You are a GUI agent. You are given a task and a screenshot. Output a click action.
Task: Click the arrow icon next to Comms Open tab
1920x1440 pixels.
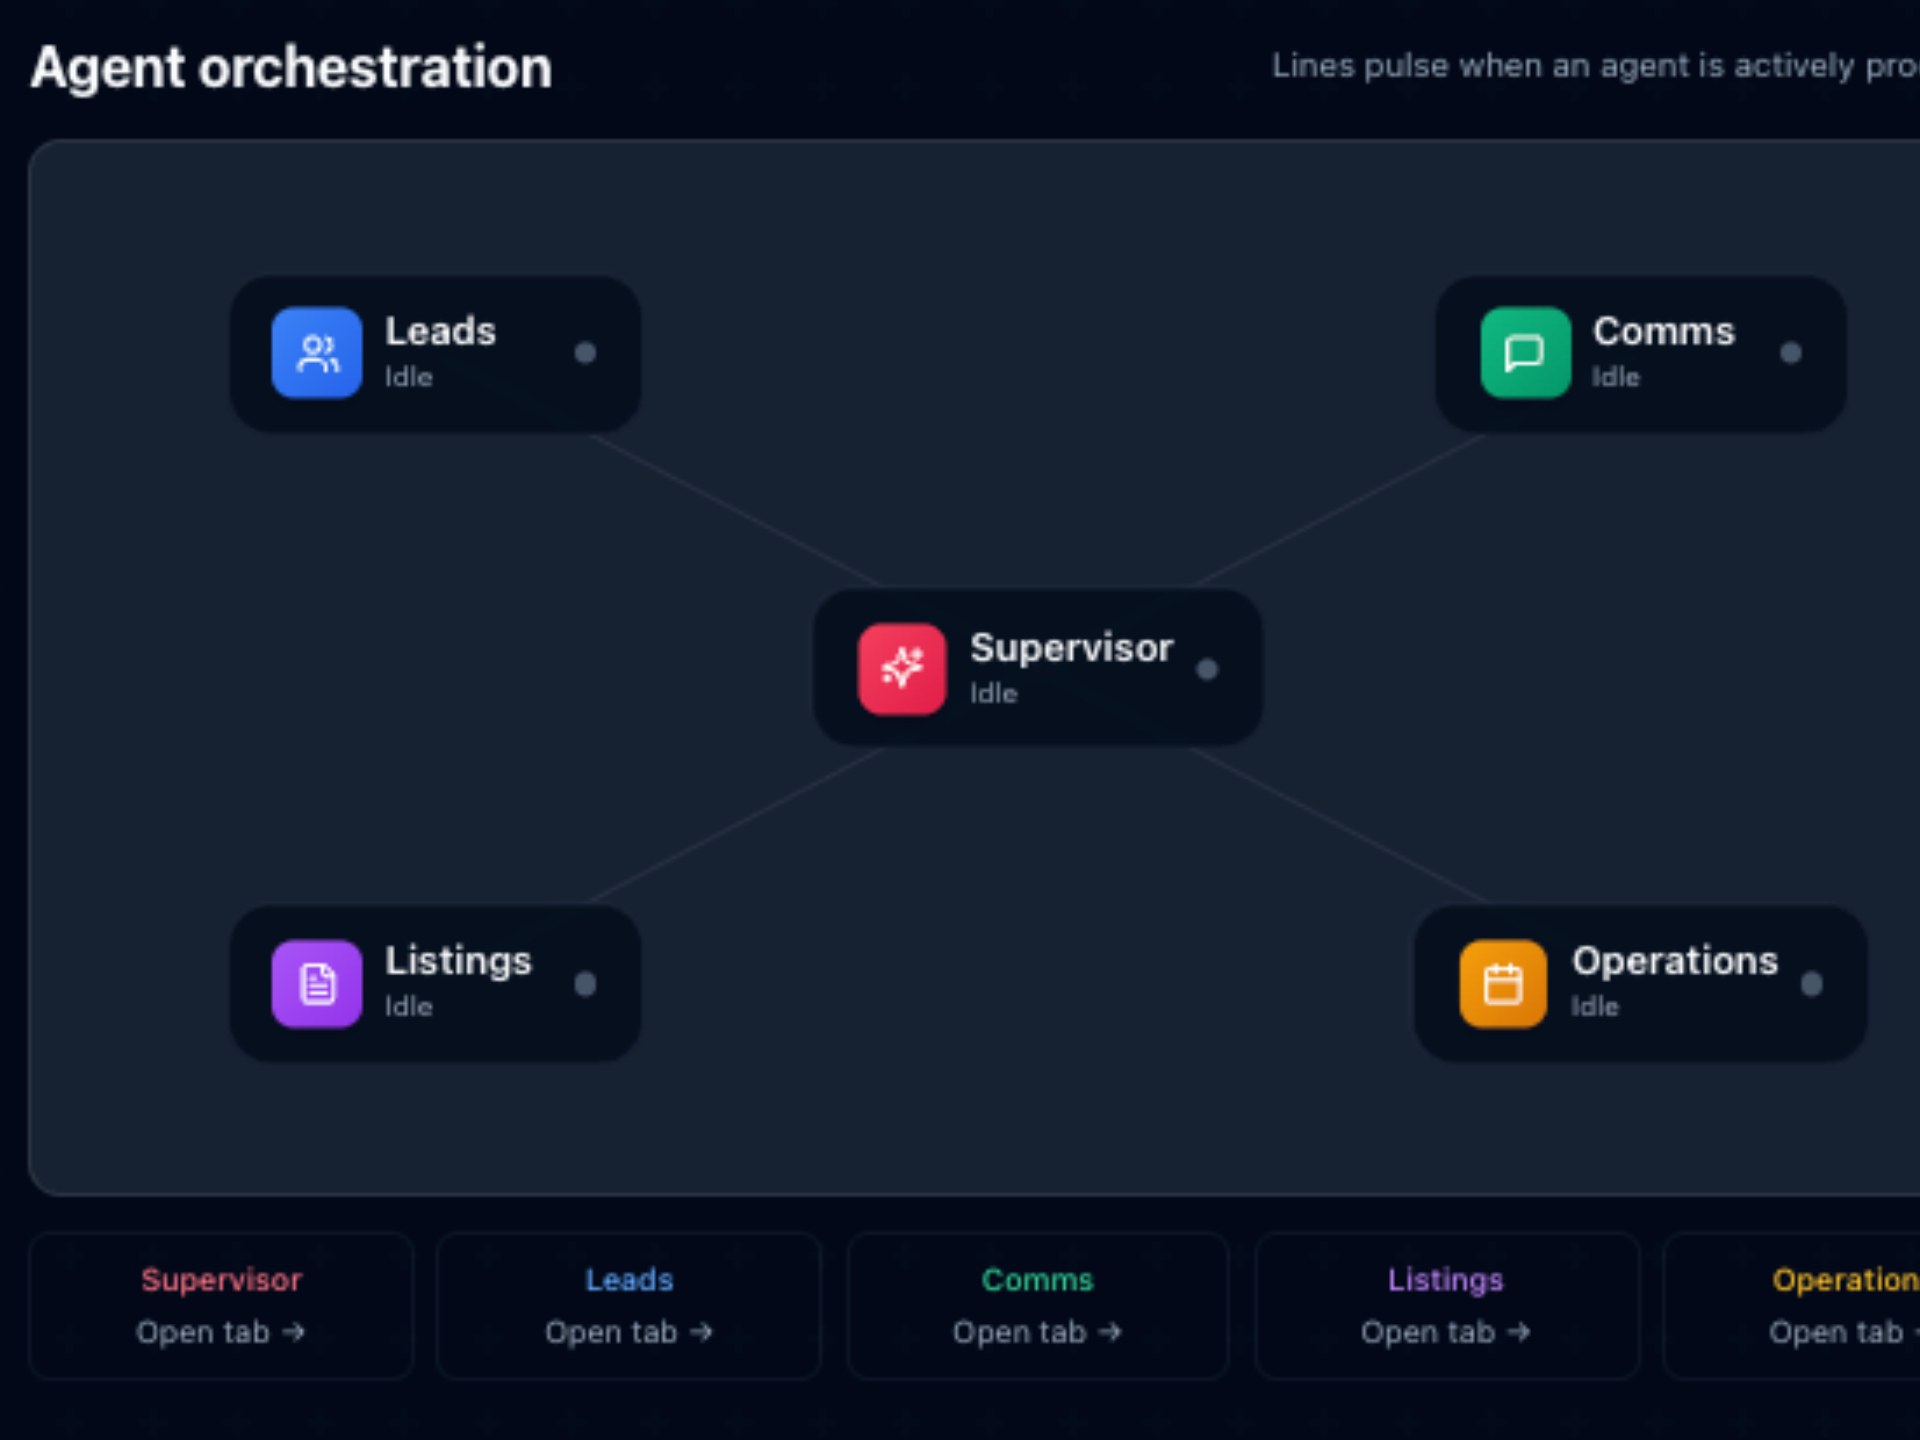(x=1110, y=1332)
